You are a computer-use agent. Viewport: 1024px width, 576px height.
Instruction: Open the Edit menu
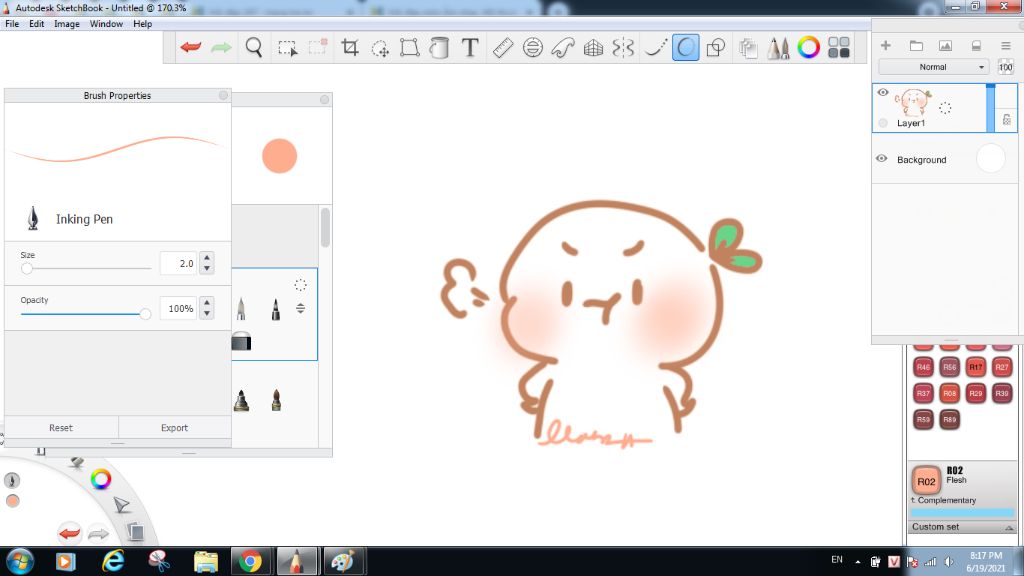[x=37, y=24]
